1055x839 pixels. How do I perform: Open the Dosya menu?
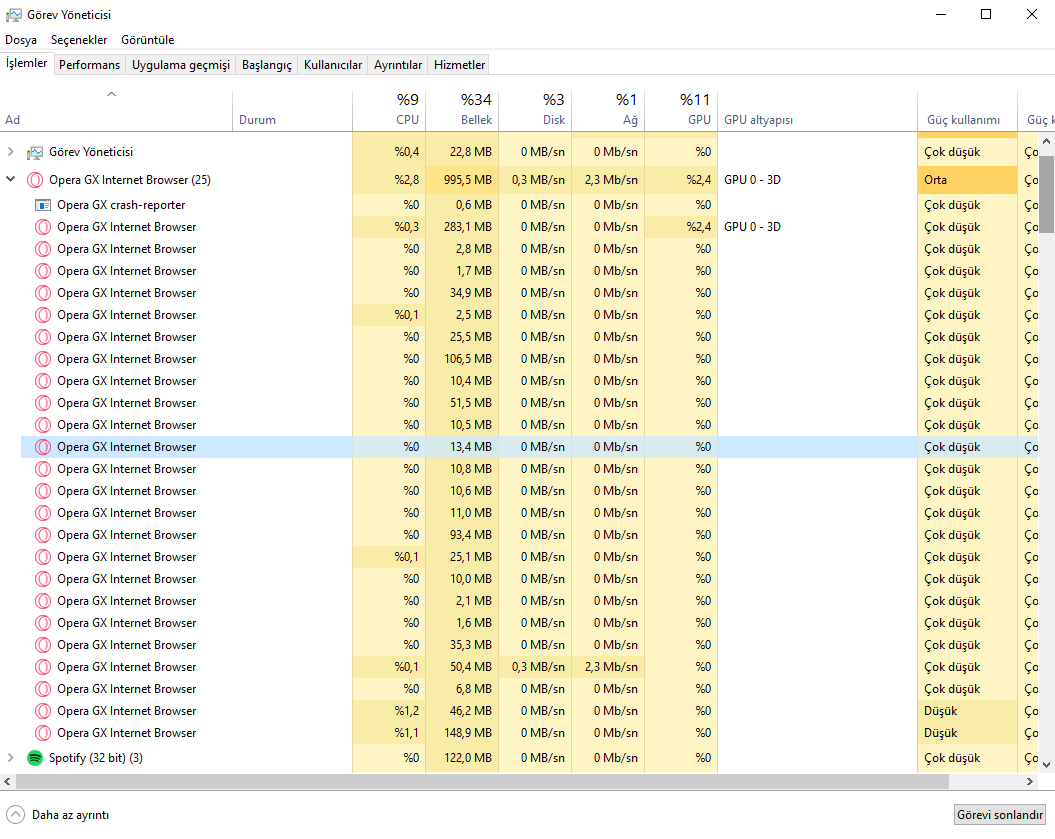(x=21, y=40)
